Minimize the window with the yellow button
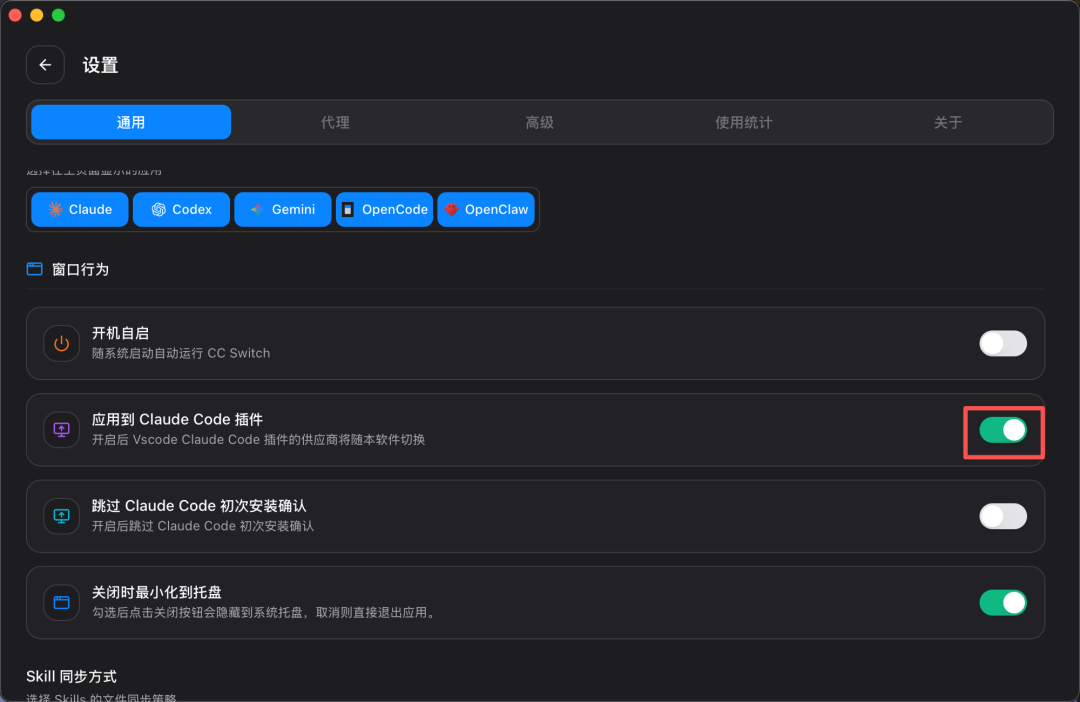Screen dimensions: 1080x702 (x=37, y=15)
